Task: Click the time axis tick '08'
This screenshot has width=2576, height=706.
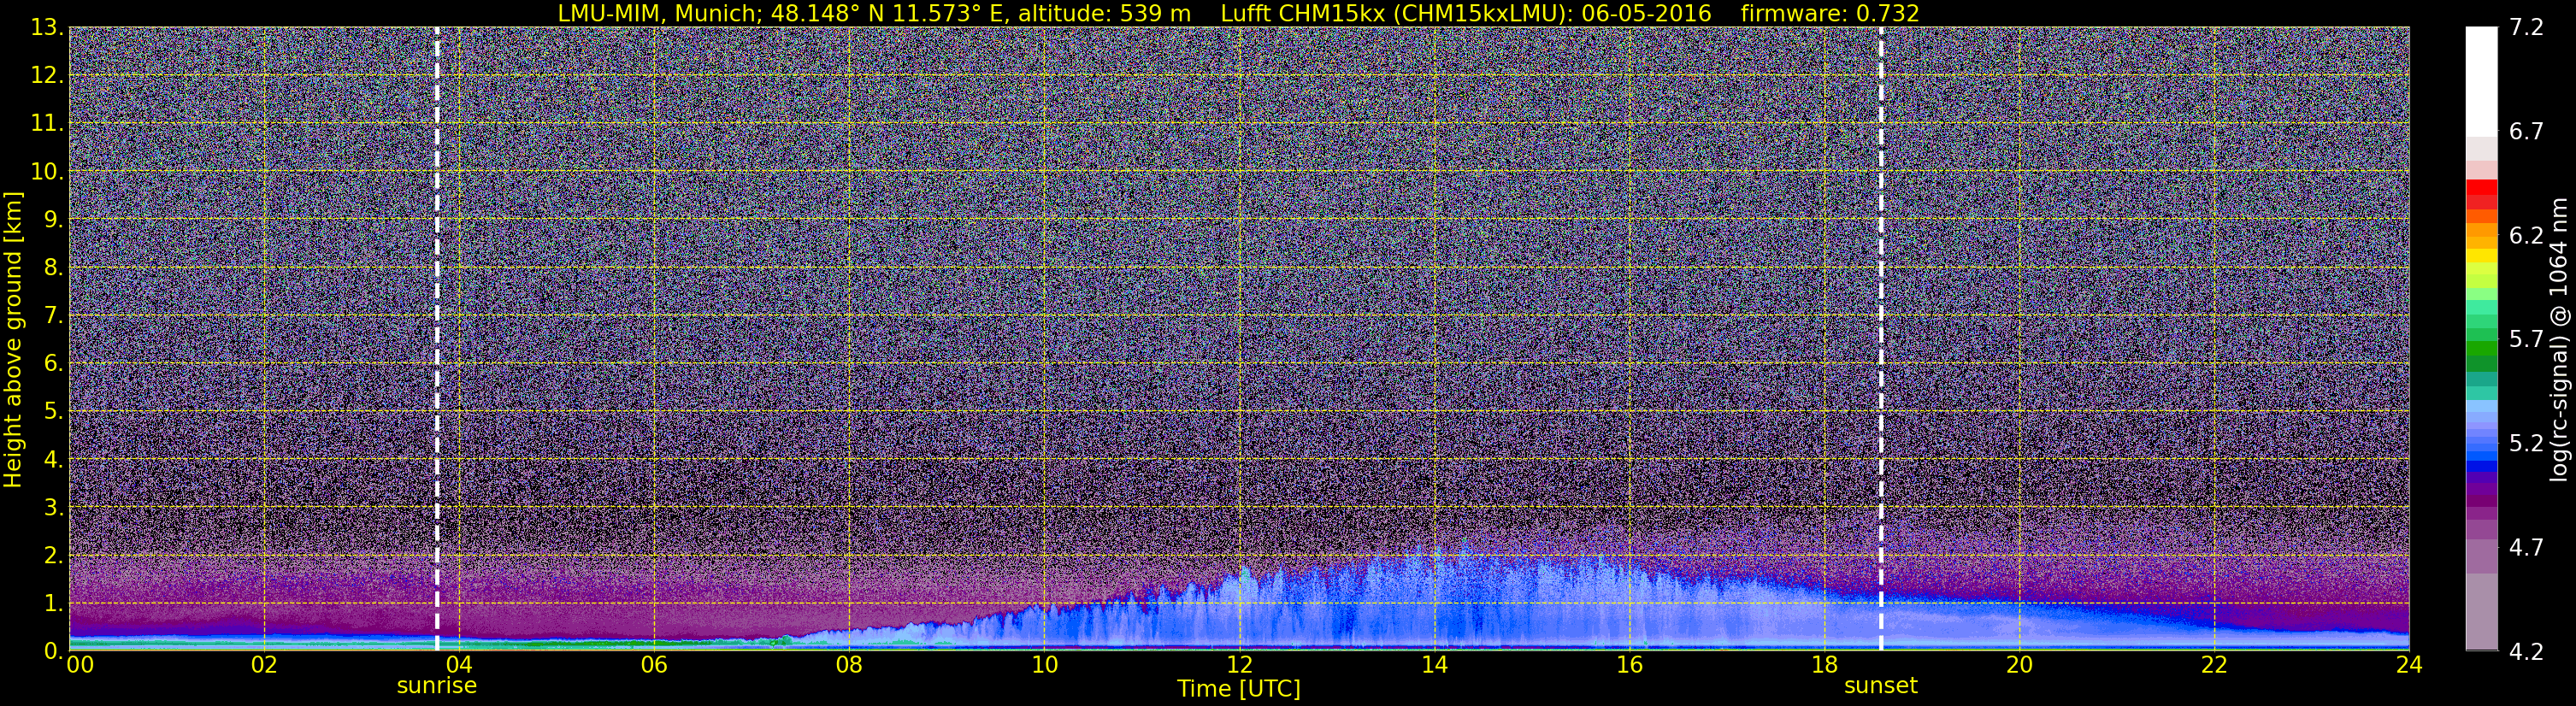Action: pos(849,665)
